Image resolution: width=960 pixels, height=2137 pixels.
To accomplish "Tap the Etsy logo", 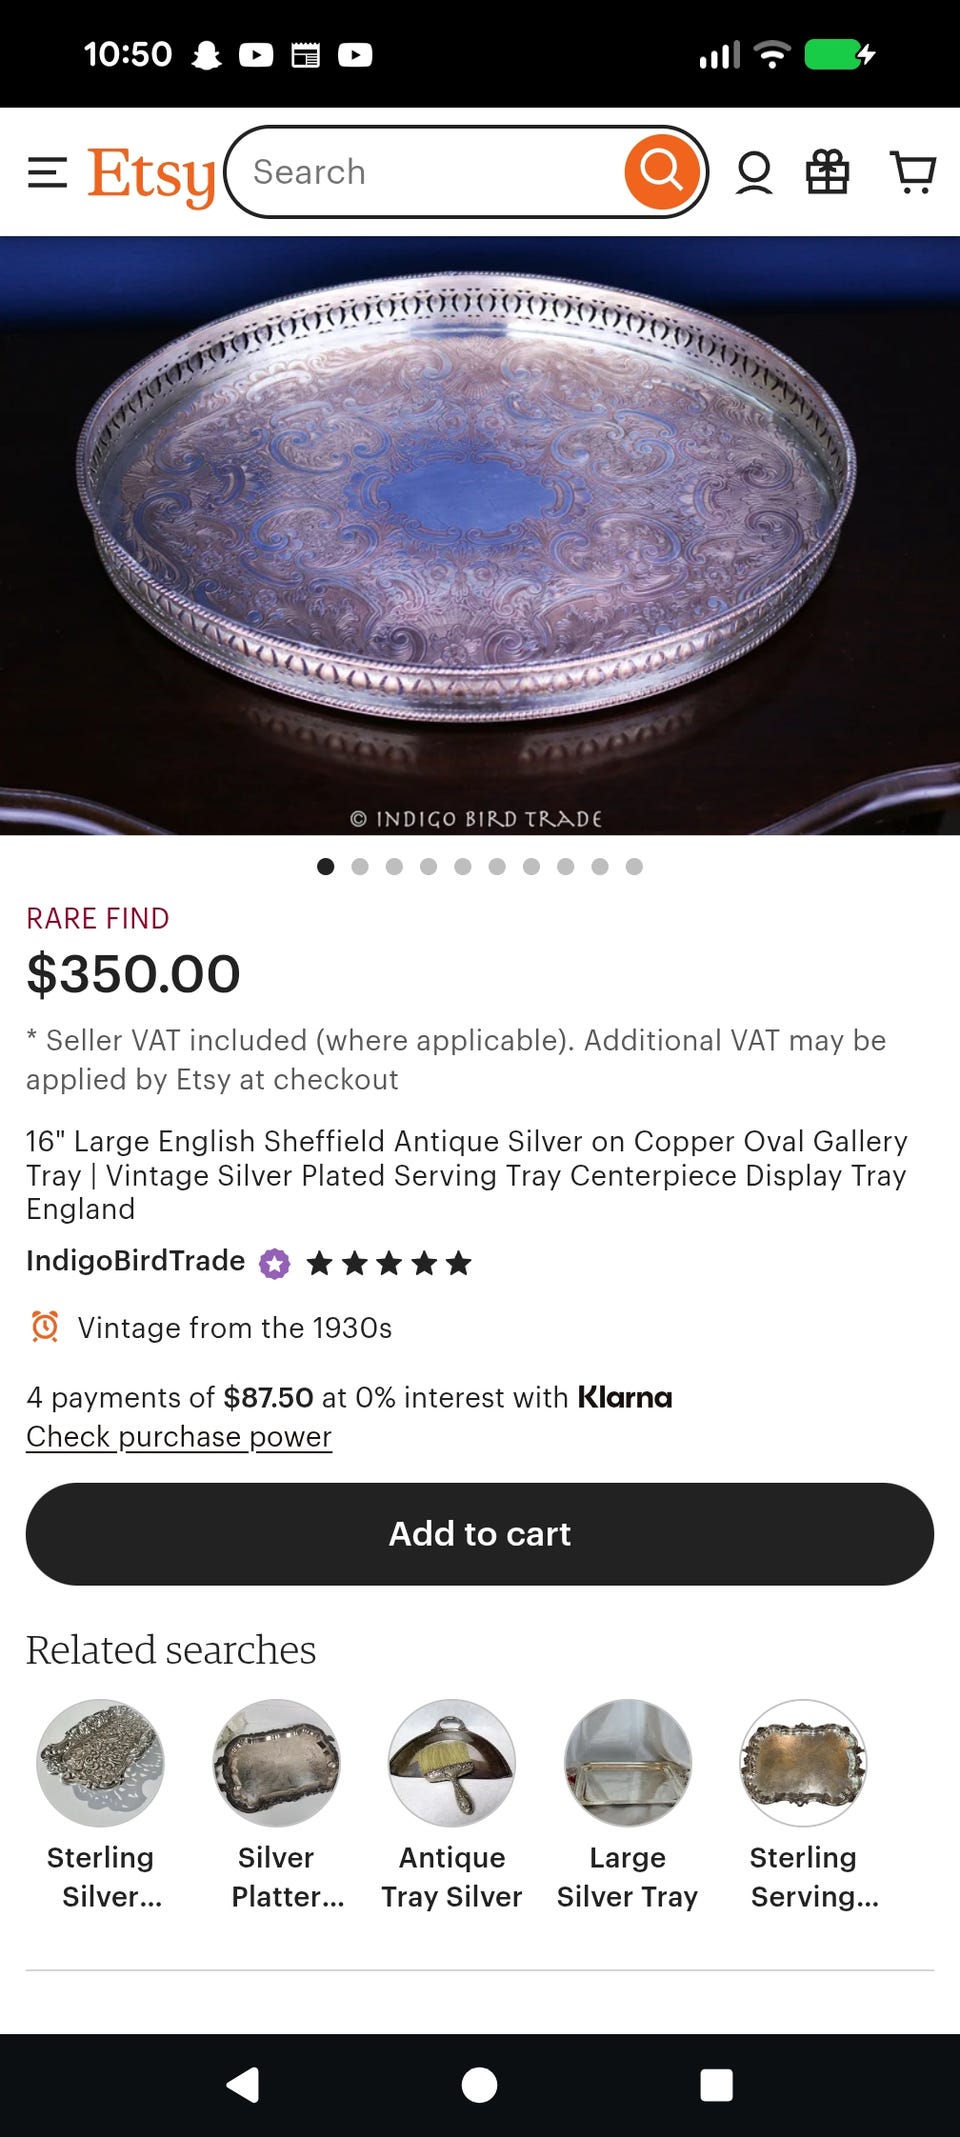I will click(151, 175).
